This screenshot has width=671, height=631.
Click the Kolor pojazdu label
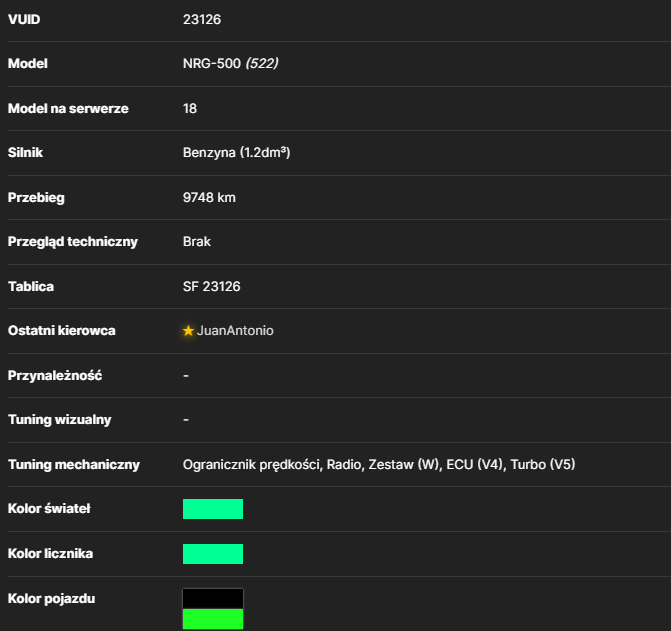(51, 598)
